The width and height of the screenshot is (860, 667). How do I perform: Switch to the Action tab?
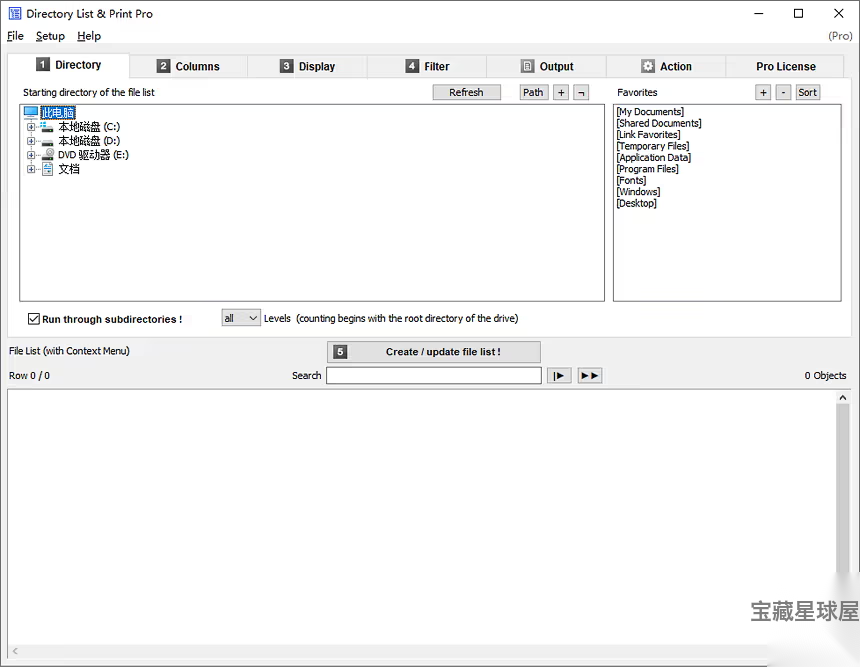666,66
